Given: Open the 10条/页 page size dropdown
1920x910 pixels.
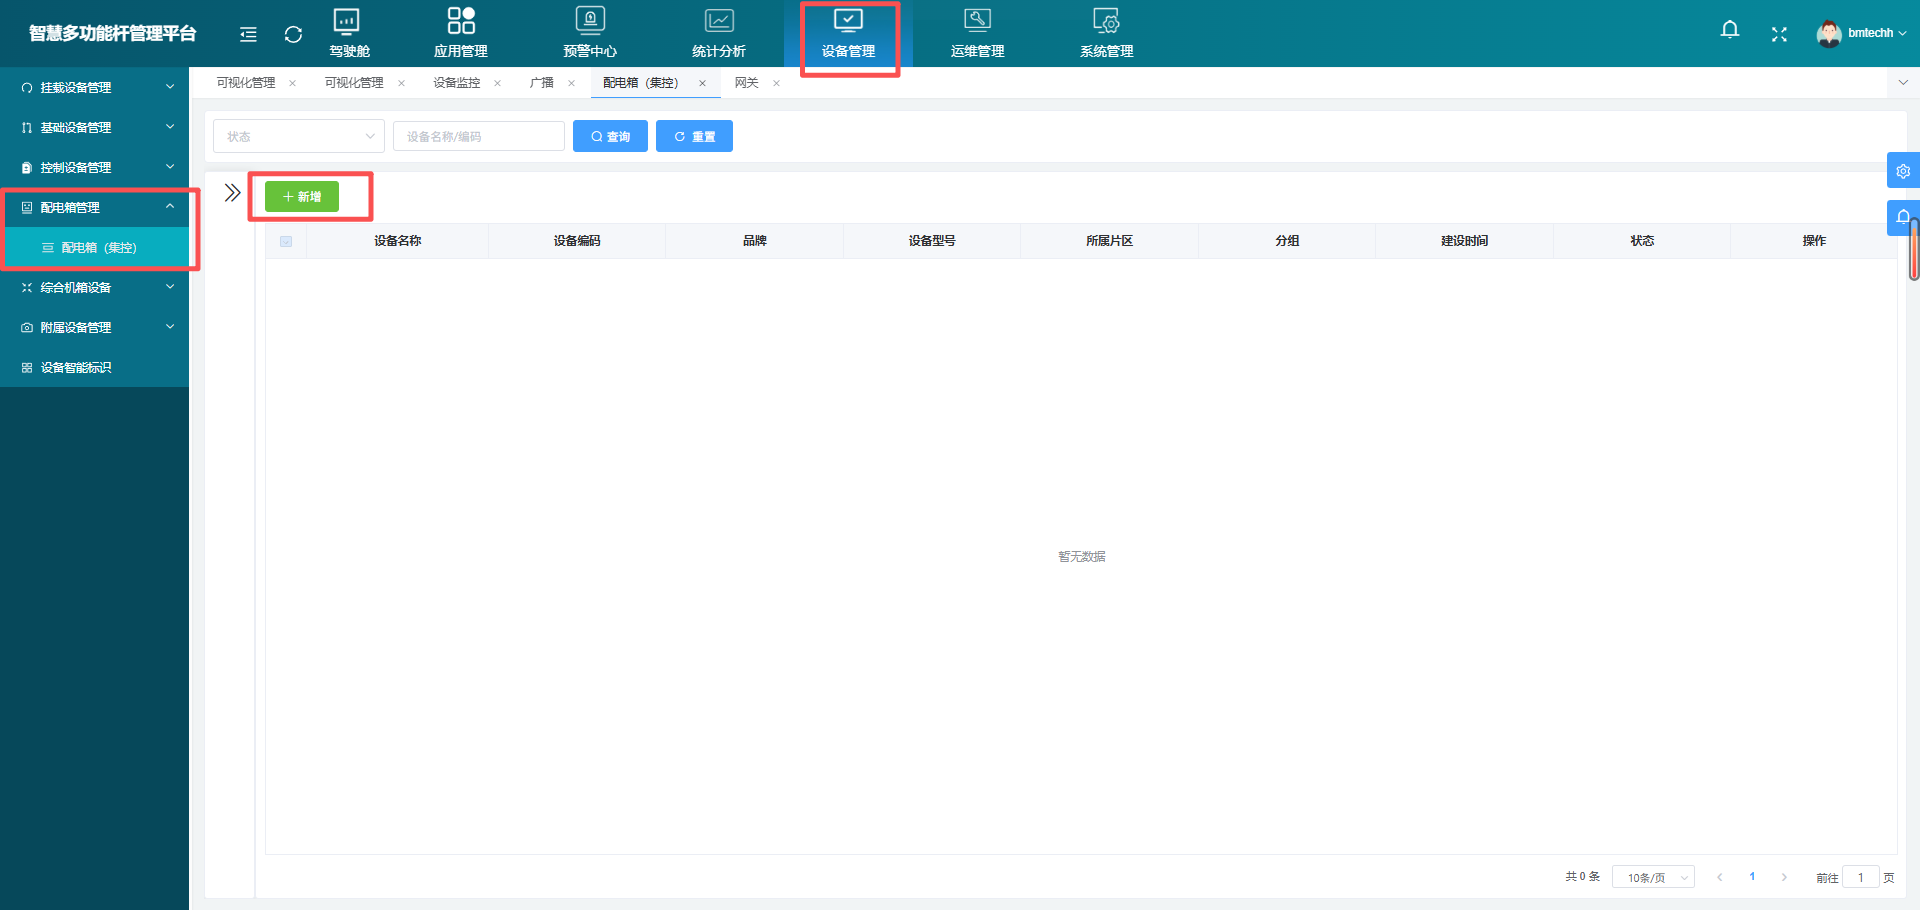Looking at the screenshot, I should tap(1653, 877).
